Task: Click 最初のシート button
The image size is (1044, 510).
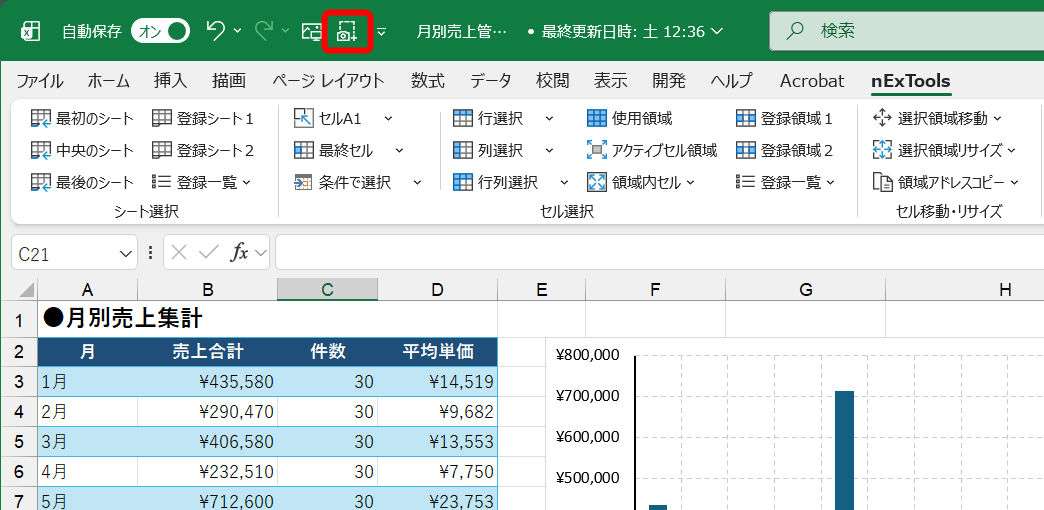Action: pos(83,119)
